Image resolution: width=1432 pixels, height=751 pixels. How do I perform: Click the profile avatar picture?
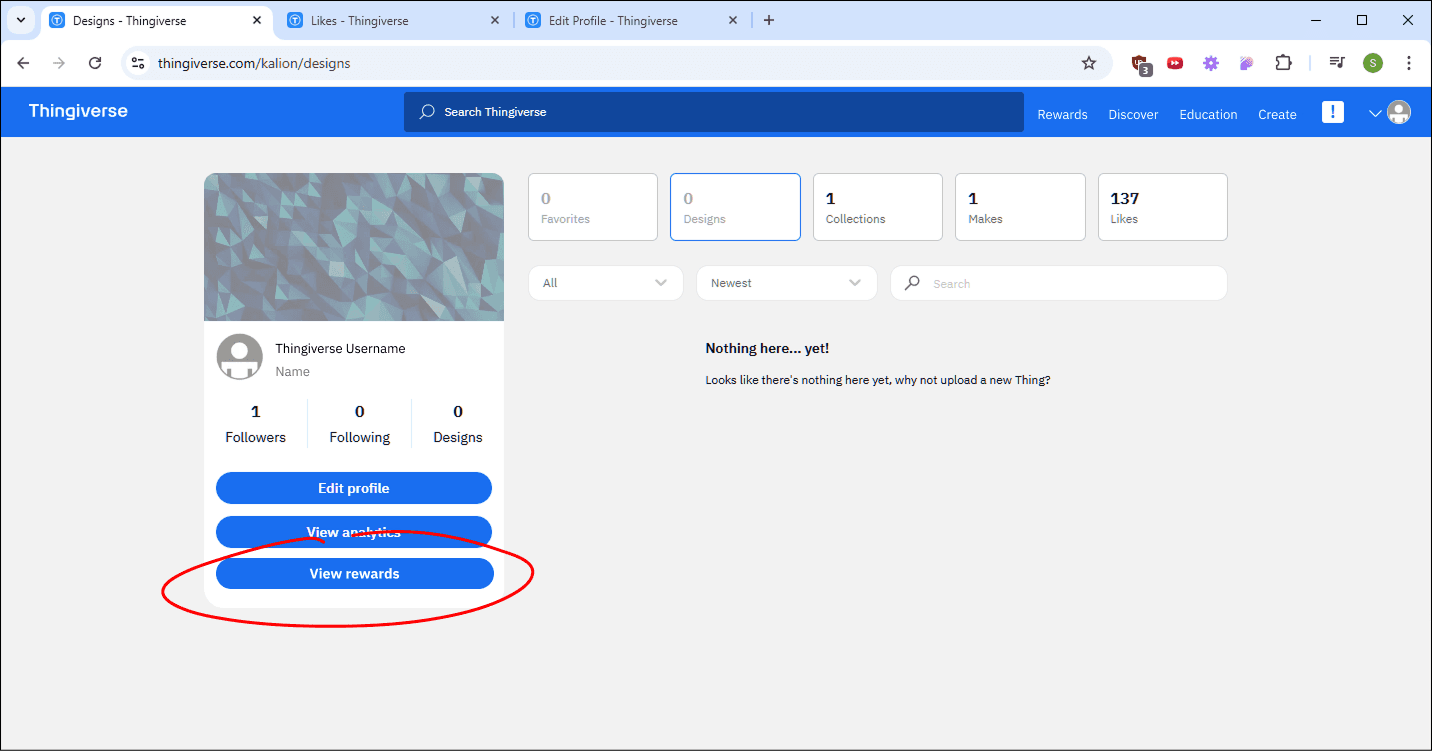pos(240,357)
